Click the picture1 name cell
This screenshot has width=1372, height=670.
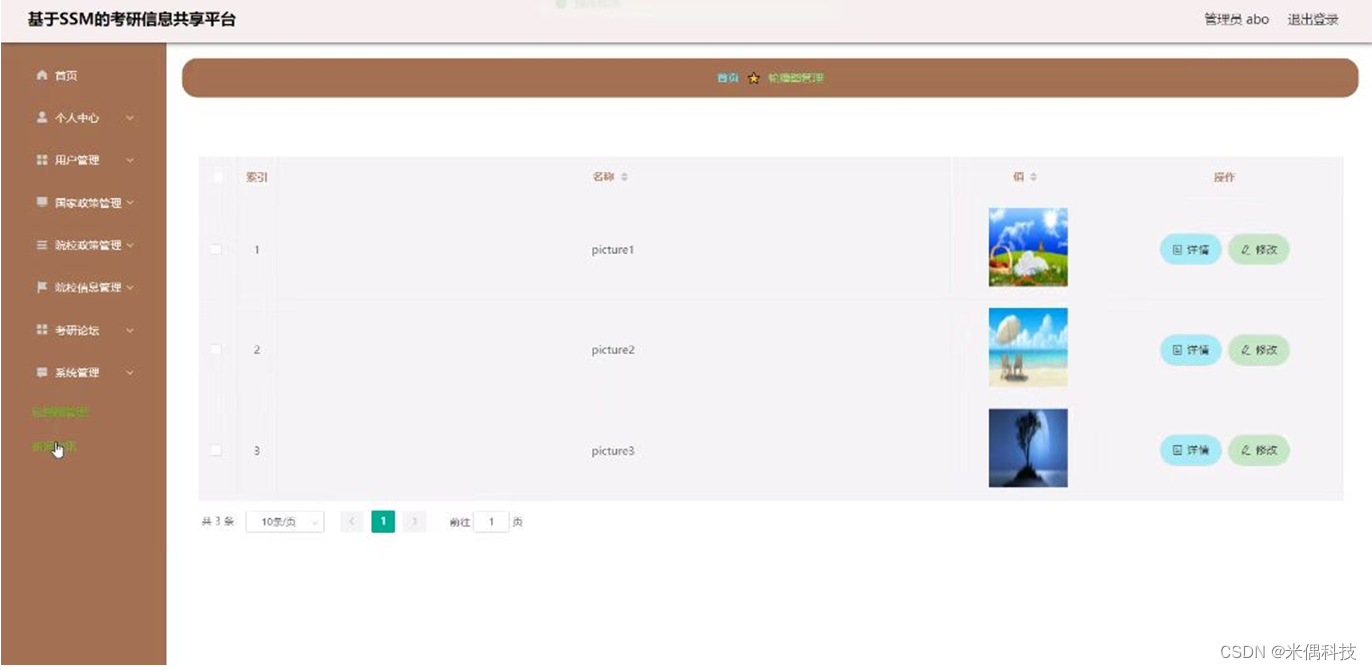[x=613, y=250]
